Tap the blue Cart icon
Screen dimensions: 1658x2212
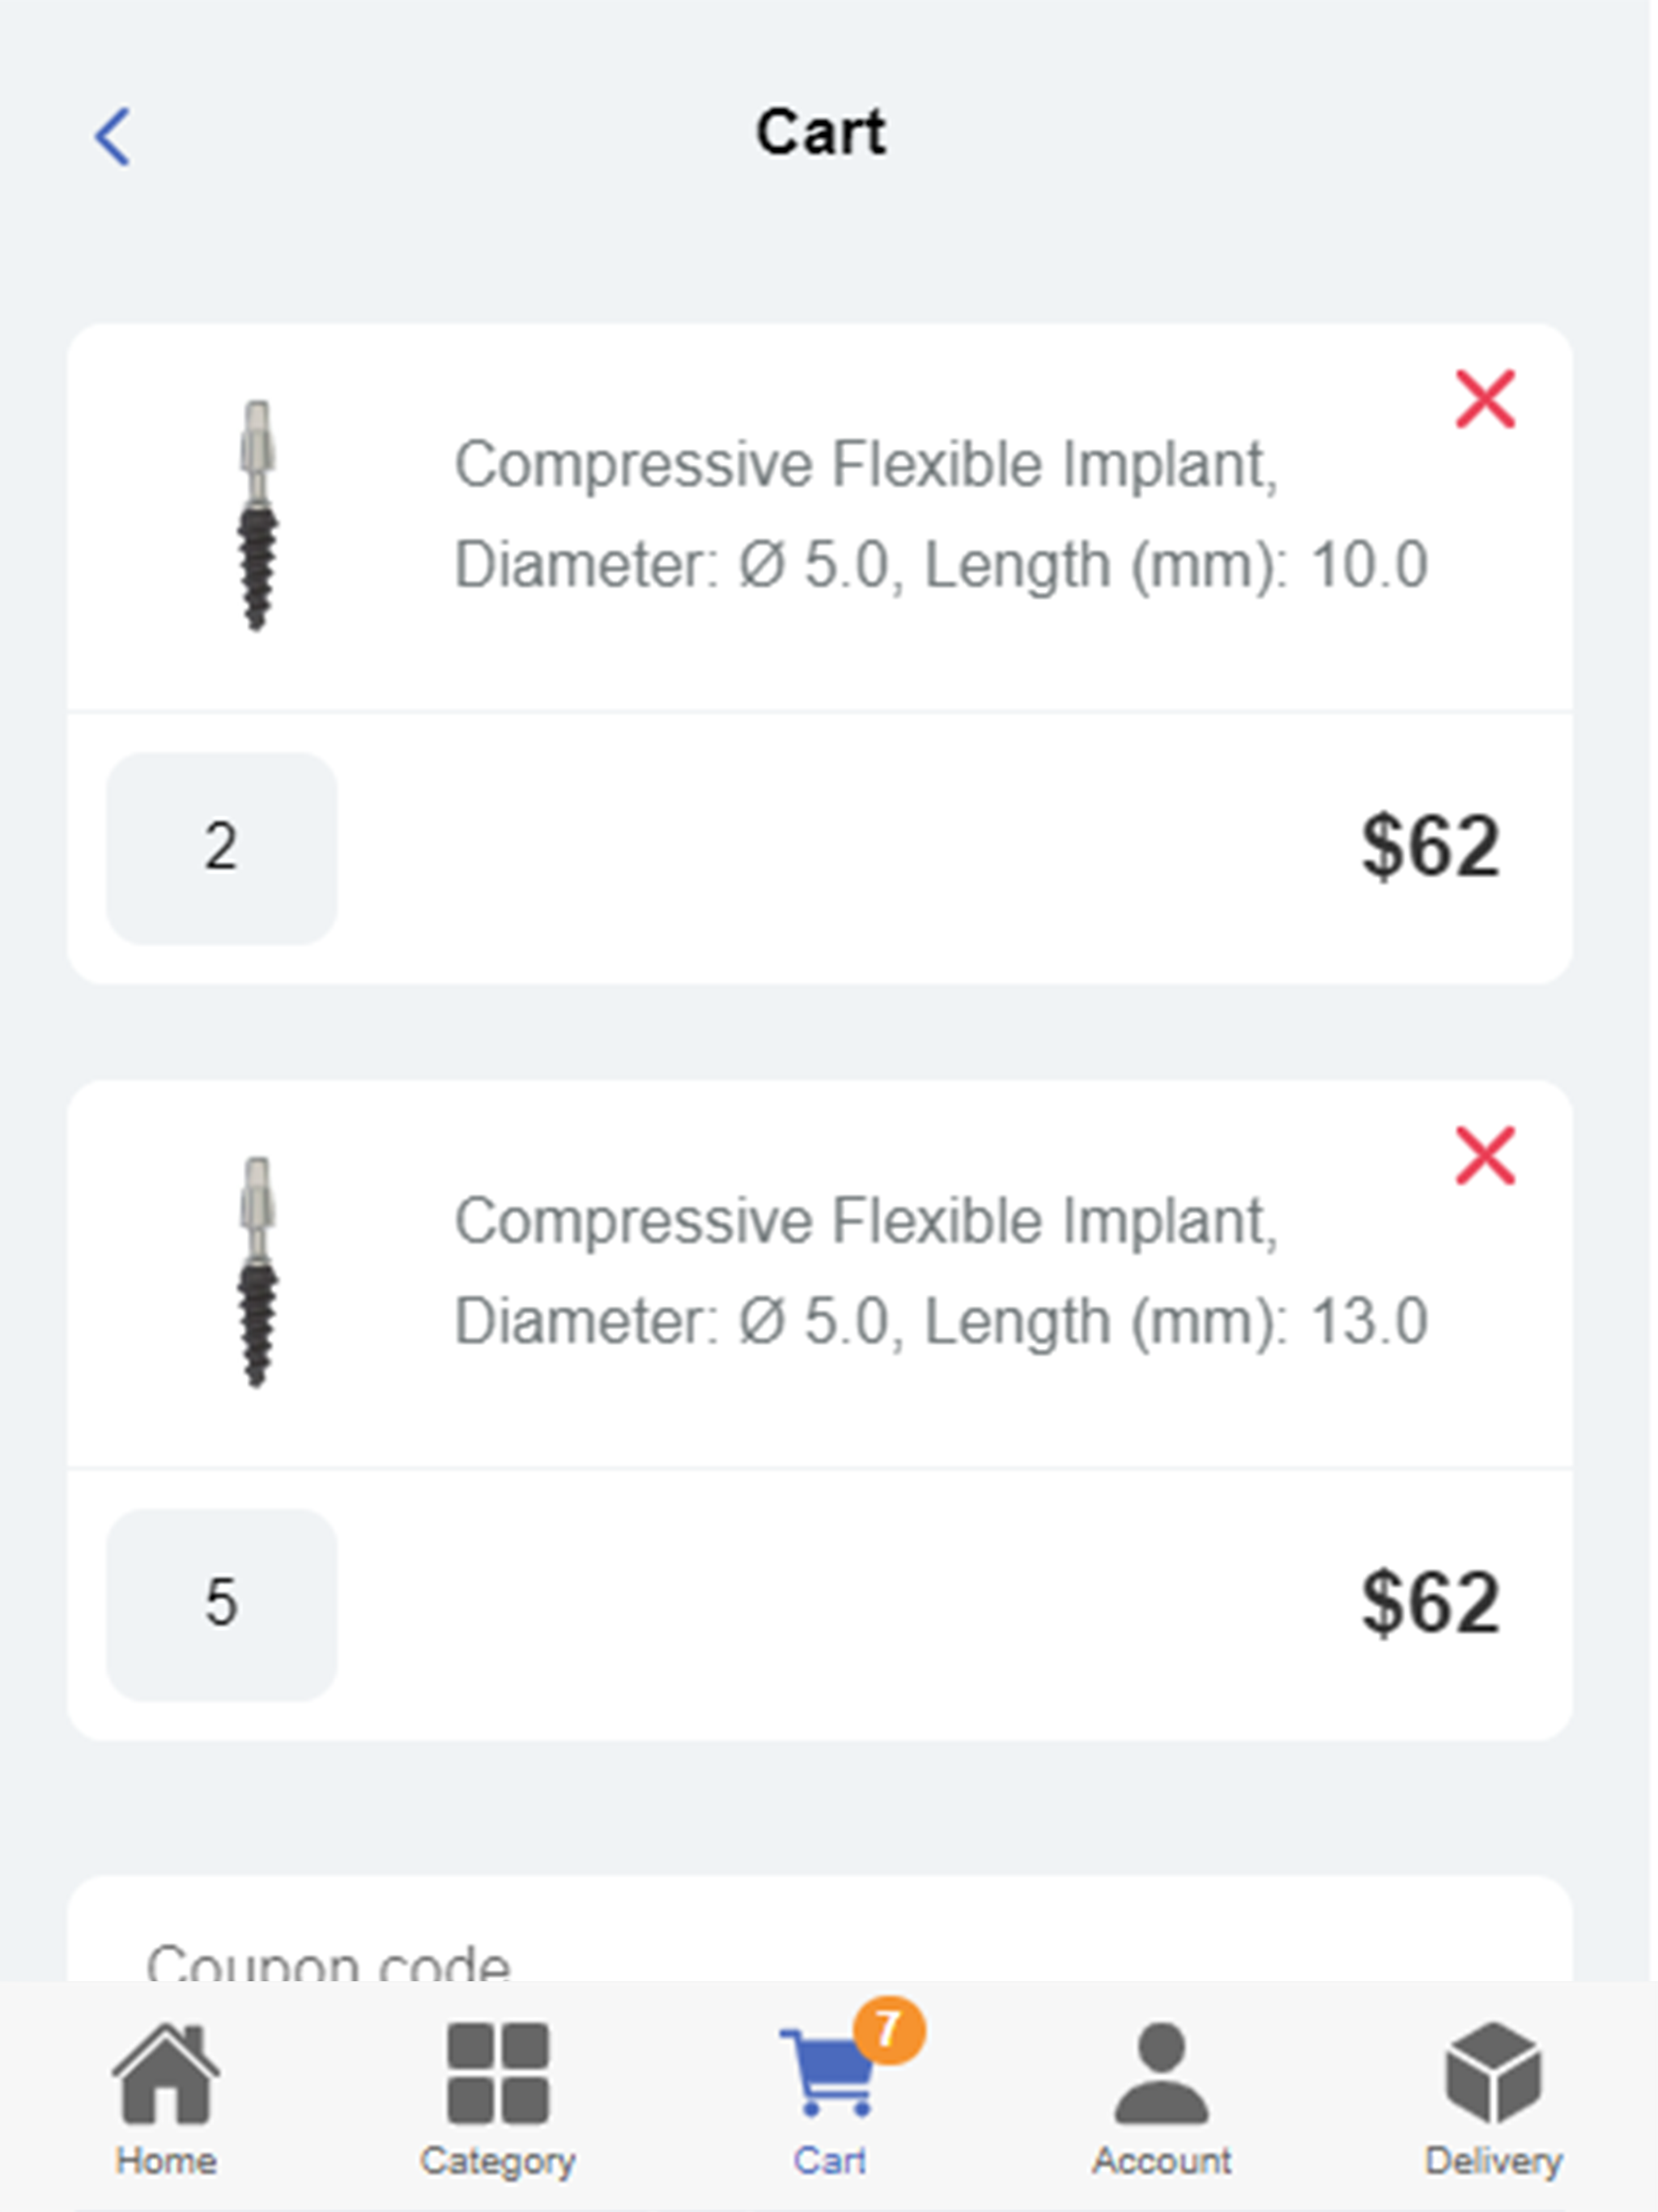(826, 2076)
